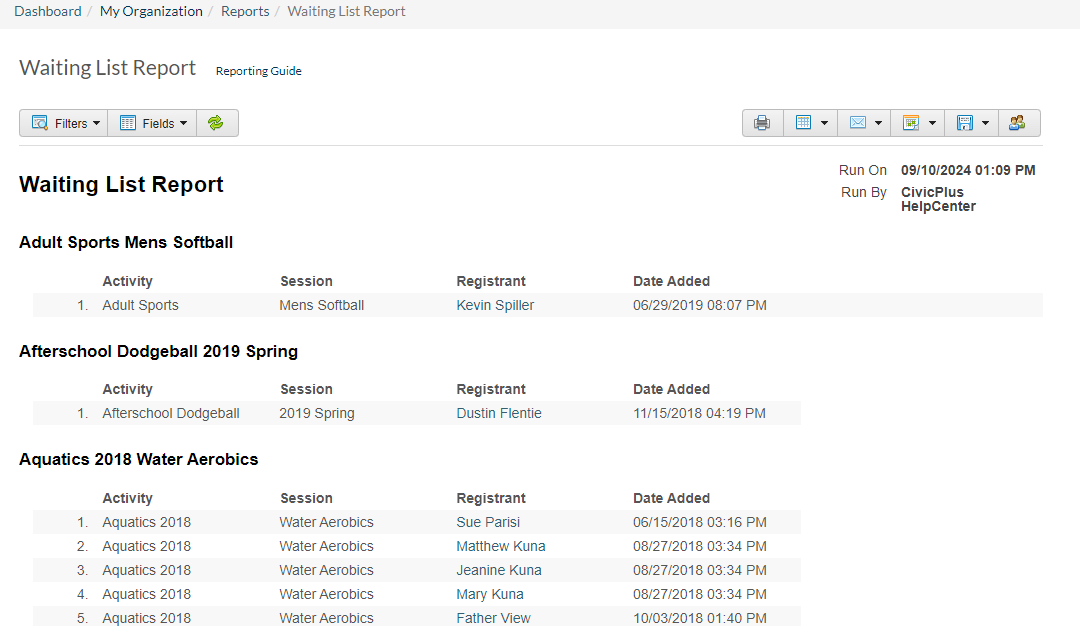The height and width of the screenshot is (626, 1080).
Task: Click Registrant header in Adult Sports table
Action: pyautogui.click(x=491, y=281)
